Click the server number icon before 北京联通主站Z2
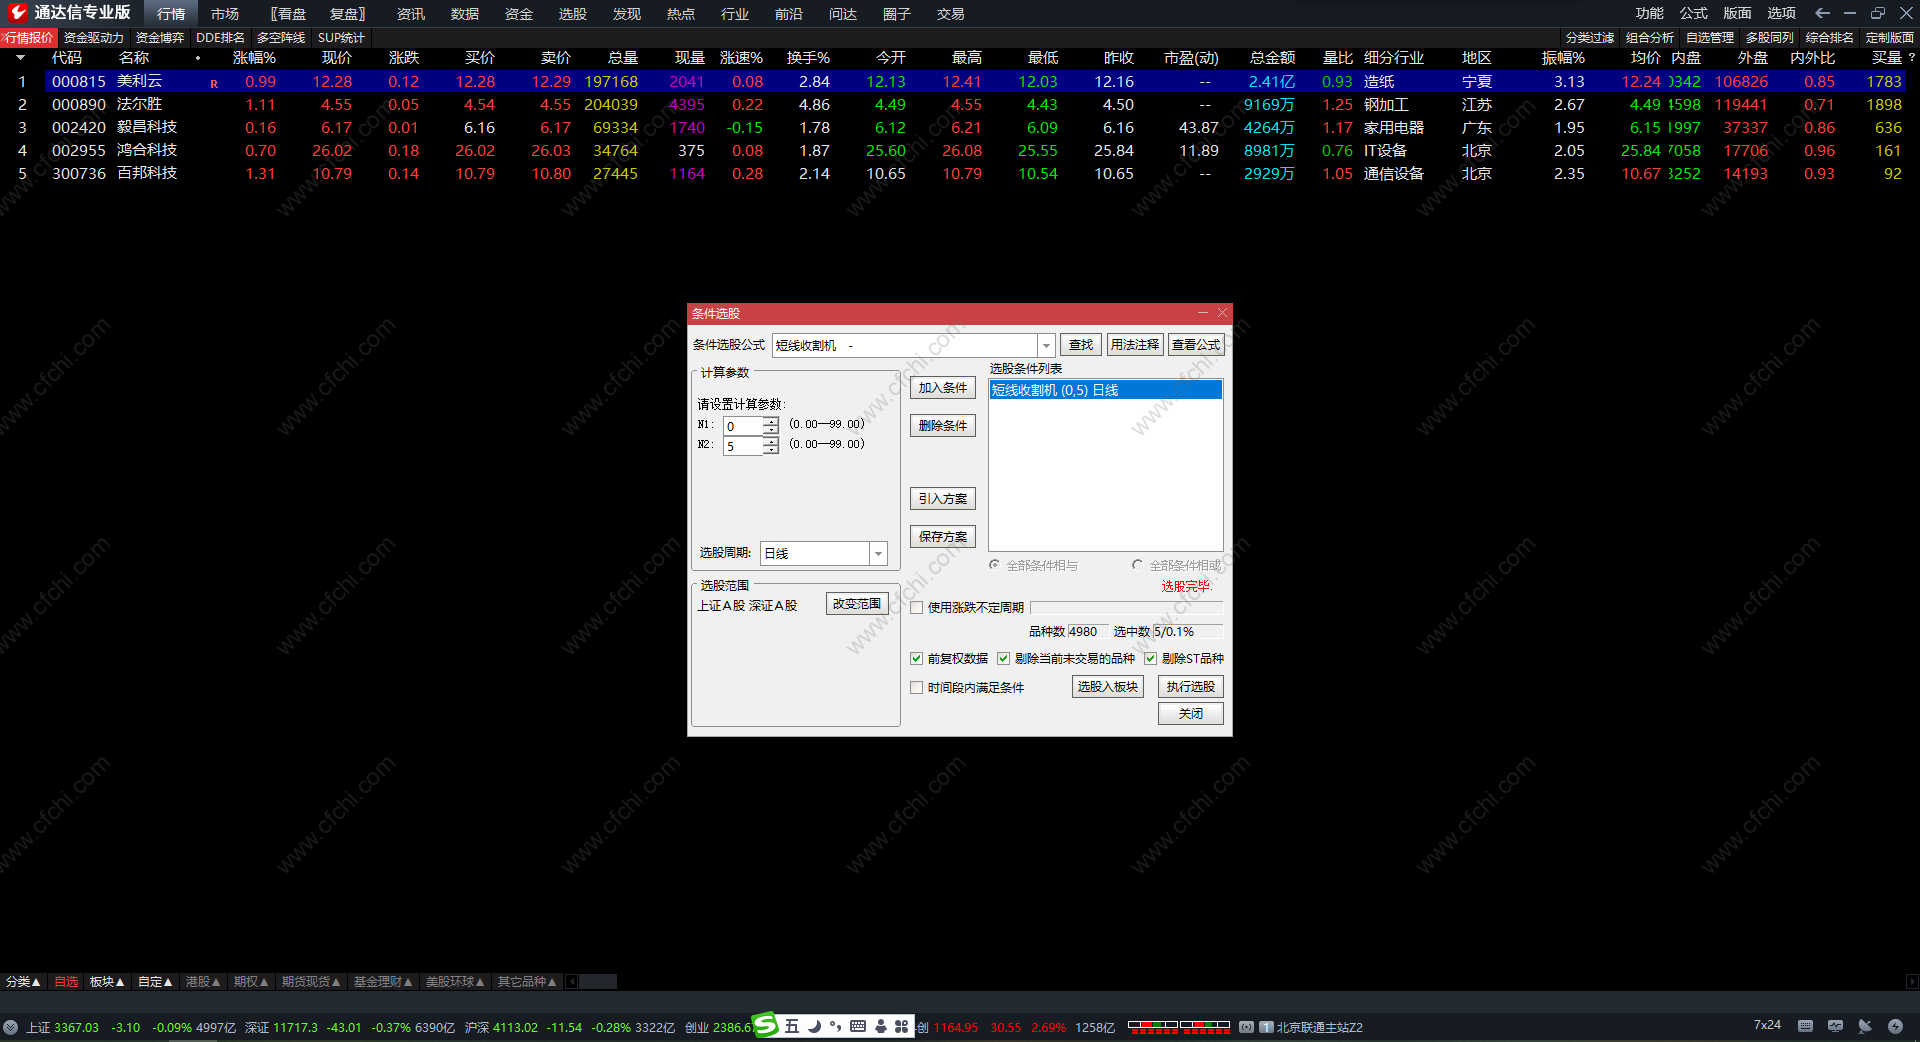This screenshot has height=1042, width=1920. pos(1266,1027)
